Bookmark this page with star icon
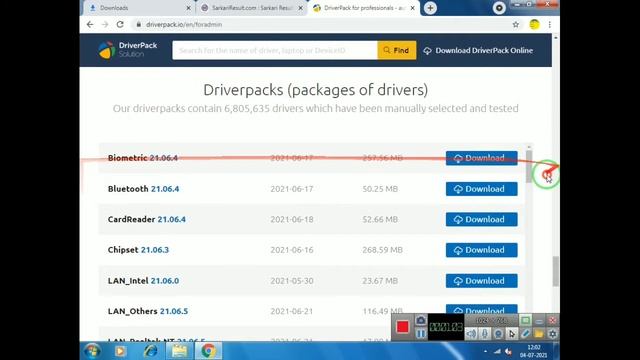 pos(516,24)
